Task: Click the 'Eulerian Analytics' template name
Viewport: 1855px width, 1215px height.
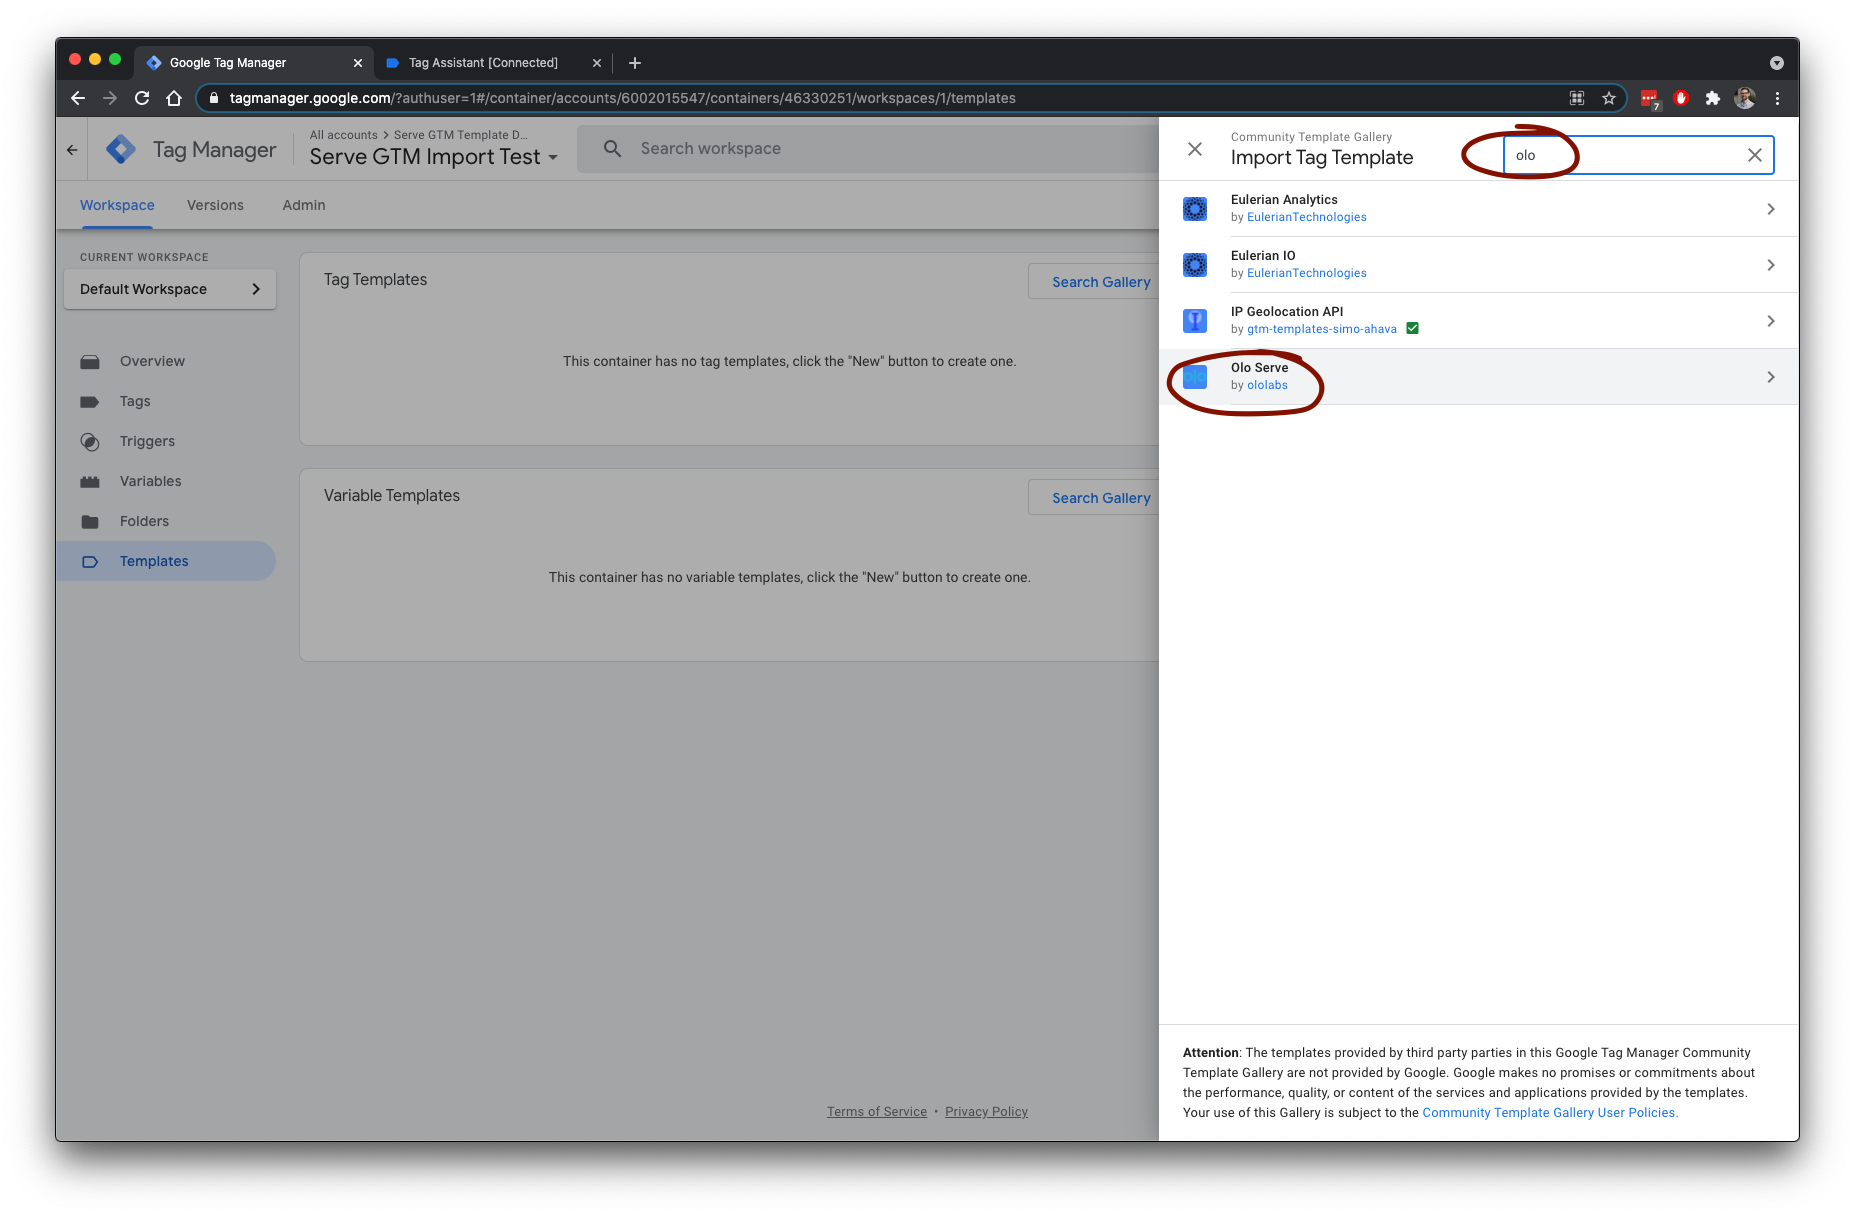Action: tap(1284, 200)
